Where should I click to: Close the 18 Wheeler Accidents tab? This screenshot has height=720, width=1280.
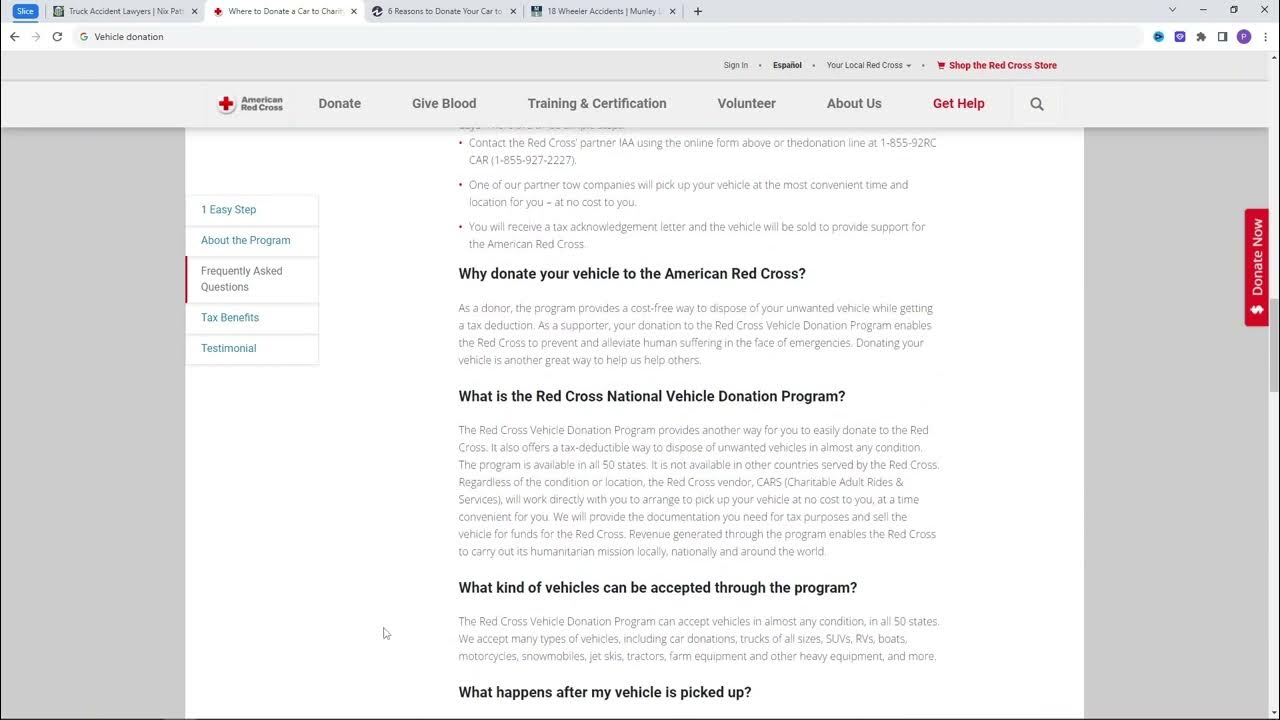(x=673, y=12)
